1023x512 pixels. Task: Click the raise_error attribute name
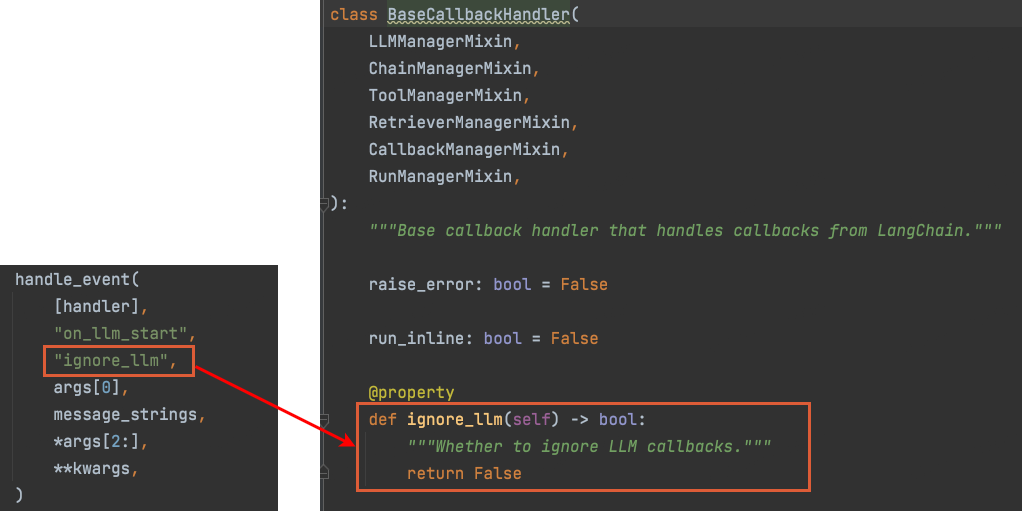pyautogui.click(x=421, y=284)
